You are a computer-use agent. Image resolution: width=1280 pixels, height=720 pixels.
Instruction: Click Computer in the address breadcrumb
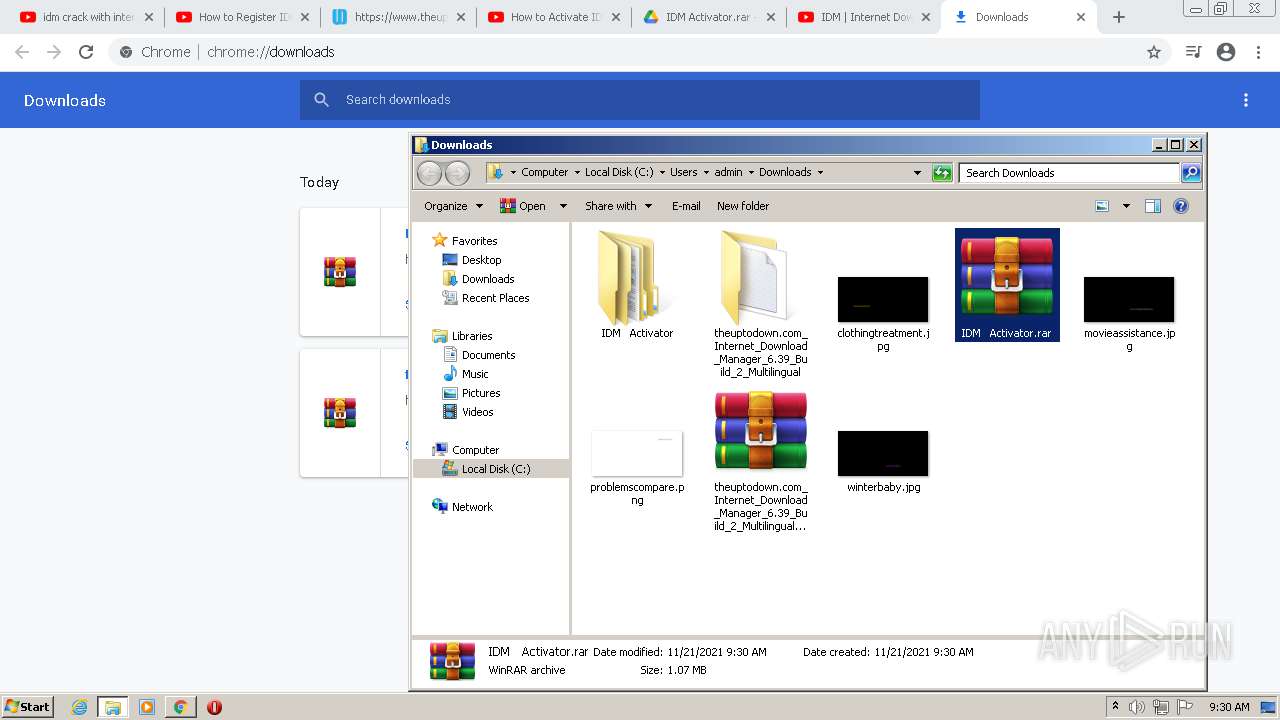point(544,172)
